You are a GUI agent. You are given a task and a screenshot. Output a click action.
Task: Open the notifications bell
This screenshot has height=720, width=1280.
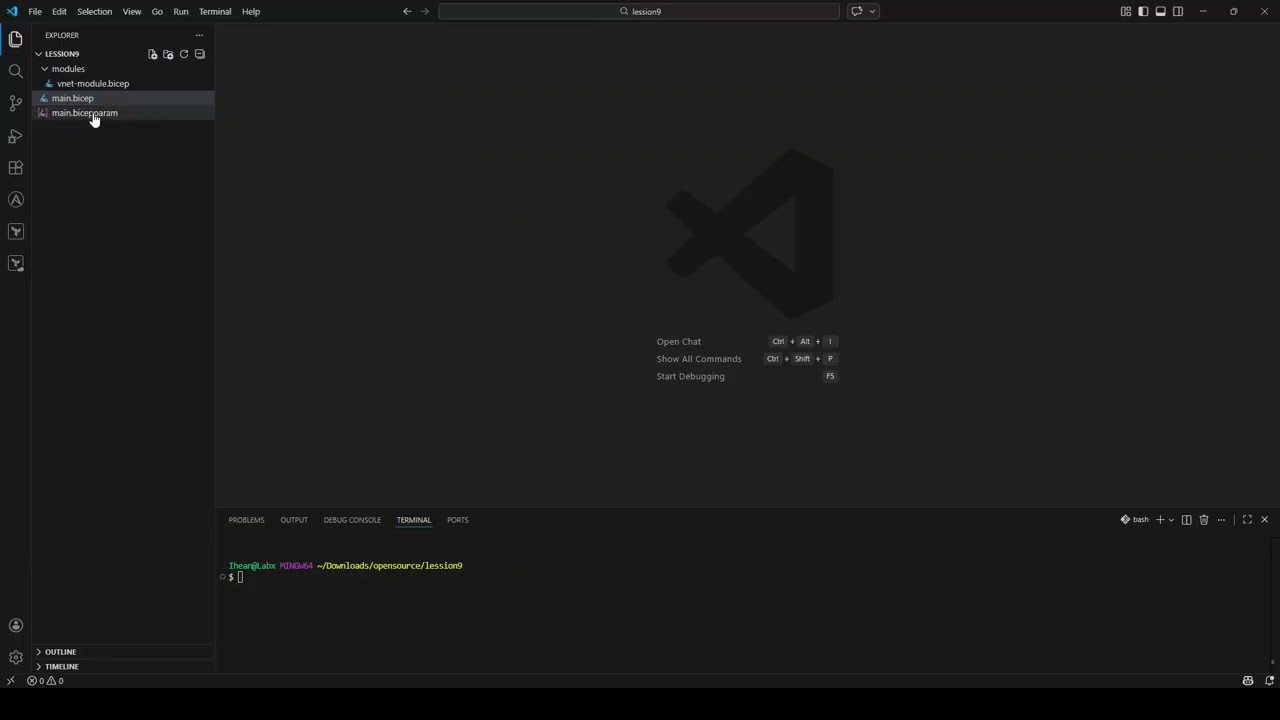click(1269, 681)
